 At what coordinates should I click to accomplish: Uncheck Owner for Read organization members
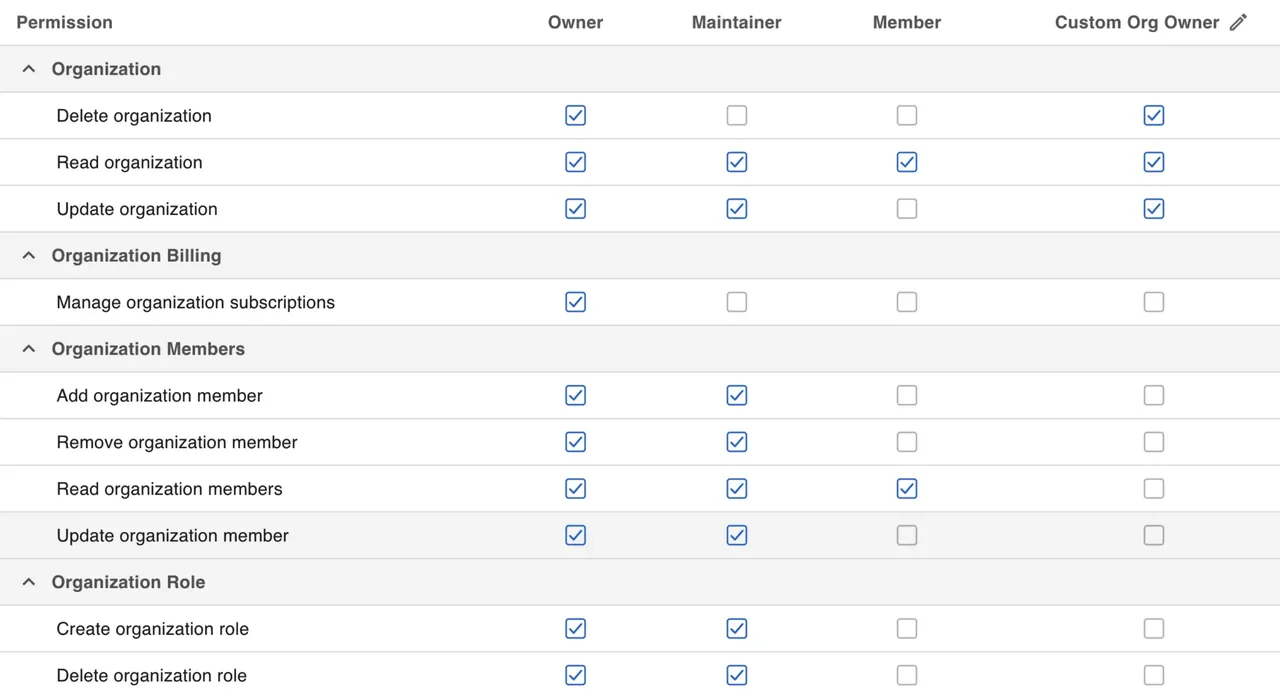pos(575,489)
